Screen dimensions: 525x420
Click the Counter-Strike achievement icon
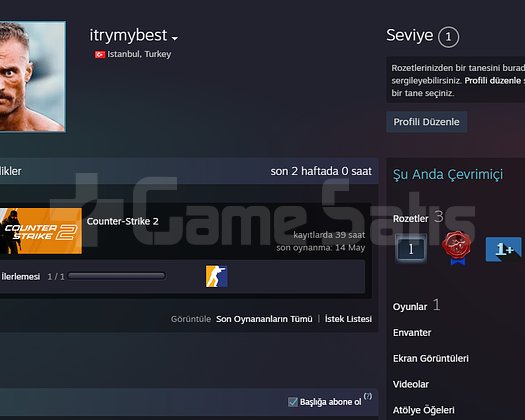coord(217,276)
